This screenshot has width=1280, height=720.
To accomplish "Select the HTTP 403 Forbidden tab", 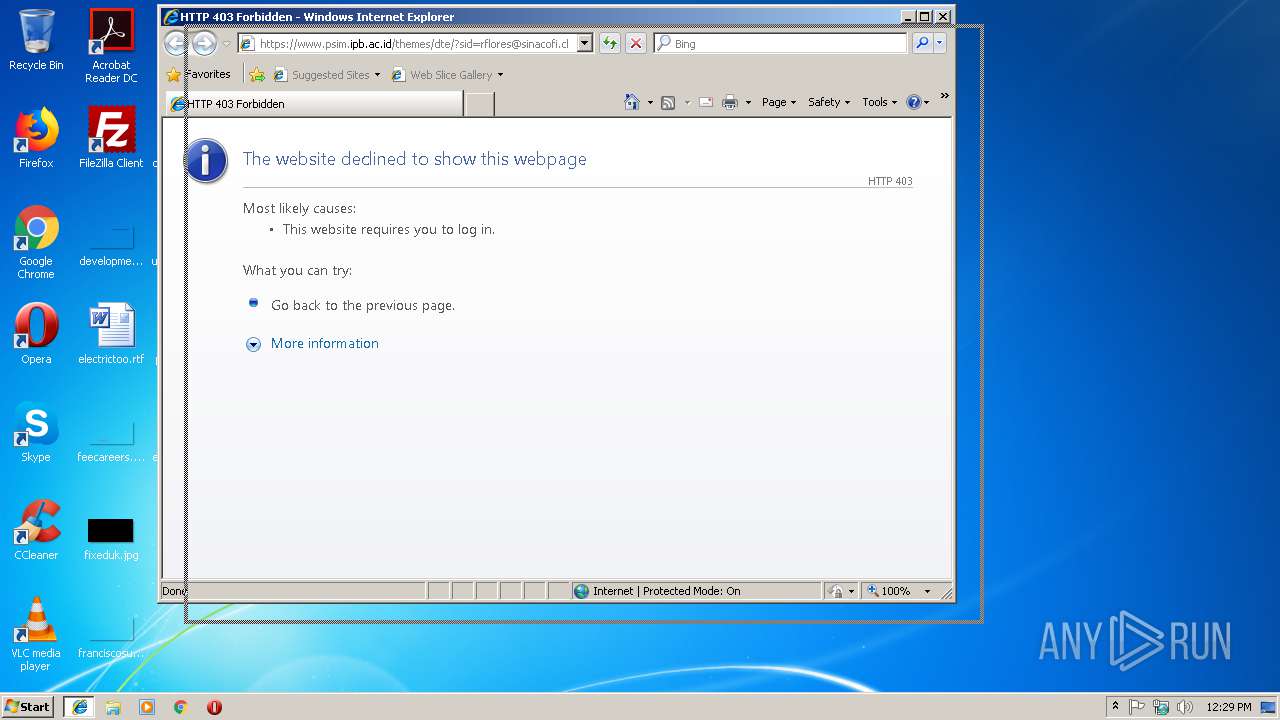I will (x=314, y=103).
